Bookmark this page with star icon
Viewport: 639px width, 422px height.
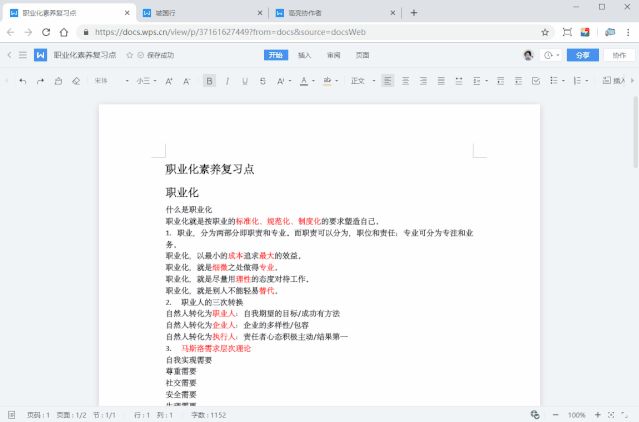[x=545, y=32]
